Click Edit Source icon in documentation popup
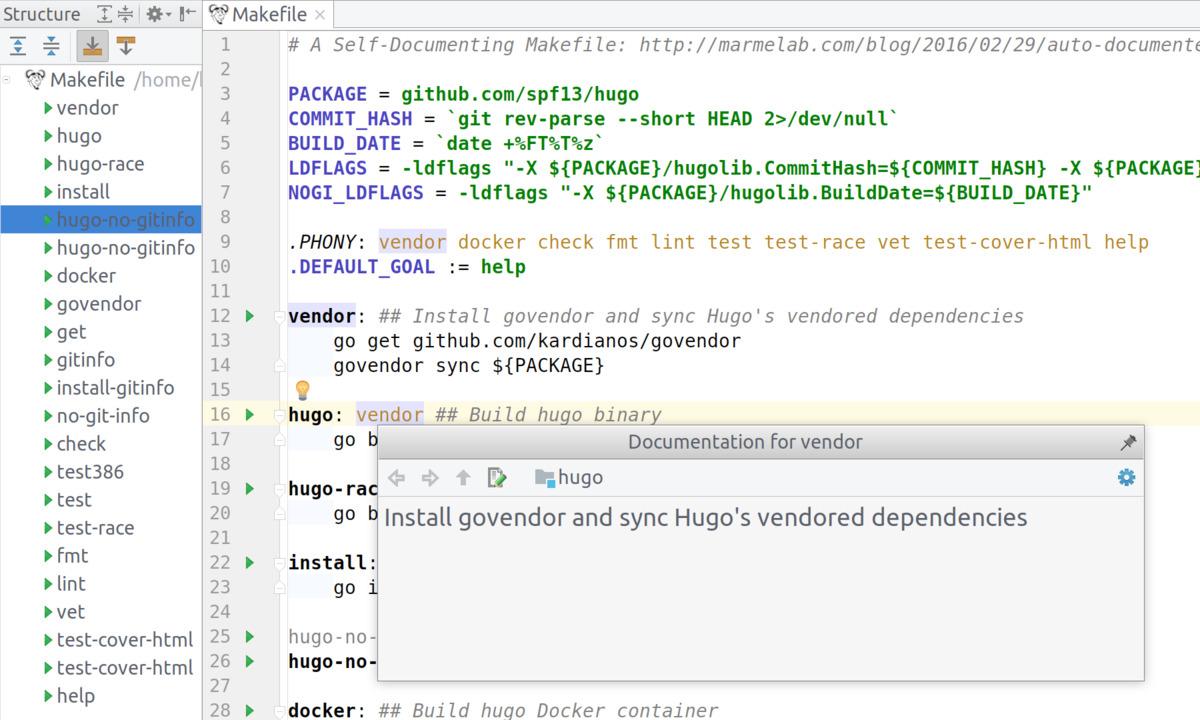Viewport: 1200px width, 720px height. coord(496,478)
